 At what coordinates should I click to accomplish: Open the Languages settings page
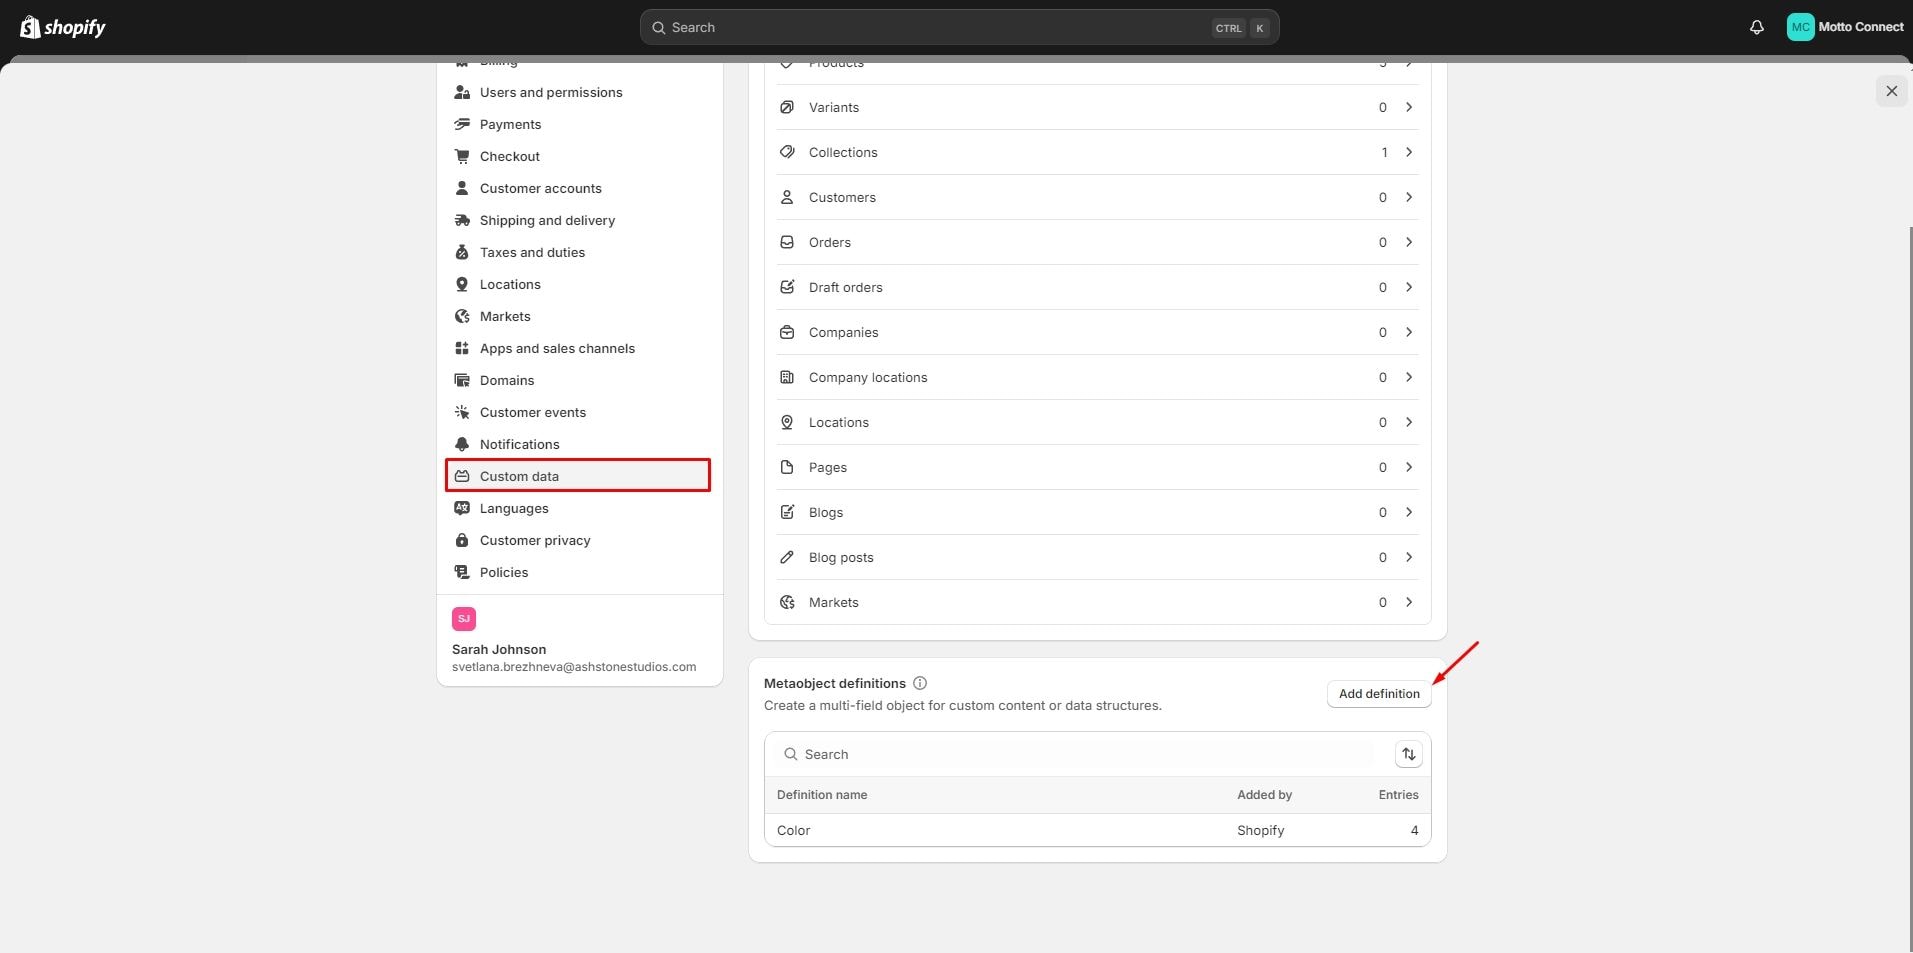point(514,508)
